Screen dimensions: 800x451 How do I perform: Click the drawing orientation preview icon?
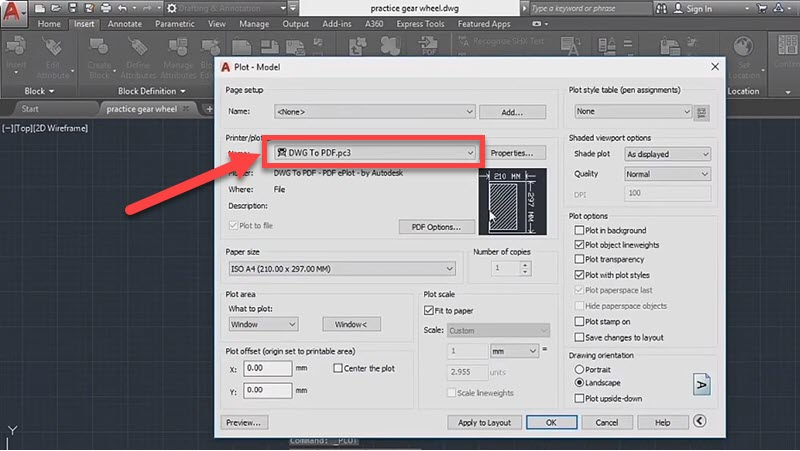click(x=701, y=383)
